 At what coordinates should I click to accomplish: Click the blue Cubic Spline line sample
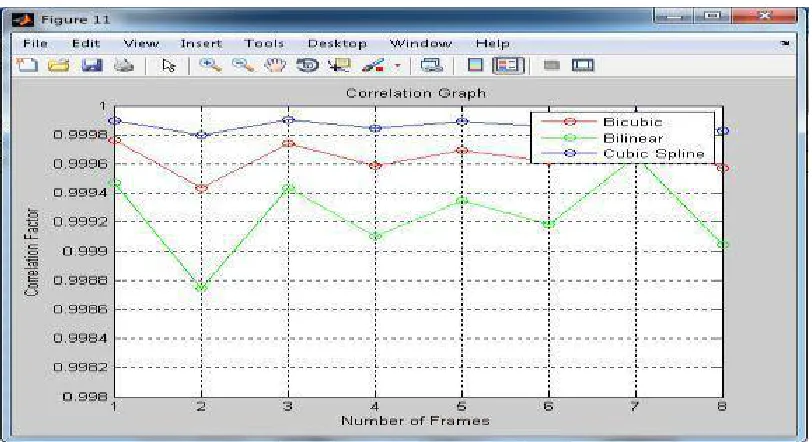tap(569, 154)
